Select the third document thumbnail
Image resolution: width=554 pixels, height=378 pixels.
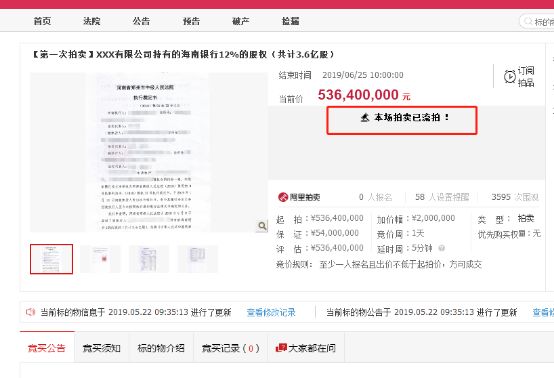(149, 259)
